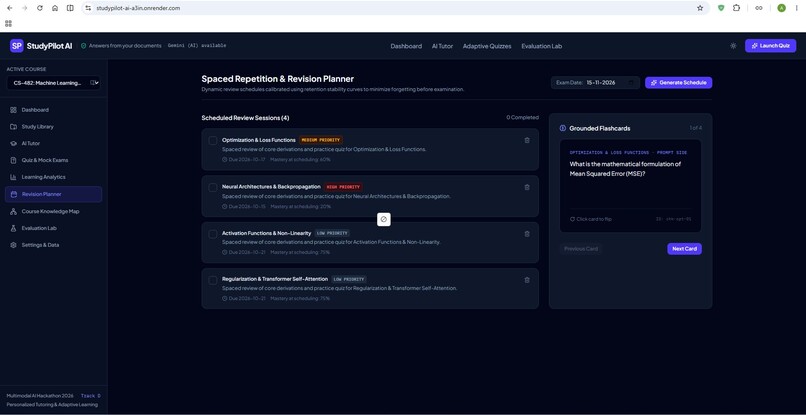Click LOW PRIORITY badge on Regularization session
The image size is (806, 415).
pos(349,279)
